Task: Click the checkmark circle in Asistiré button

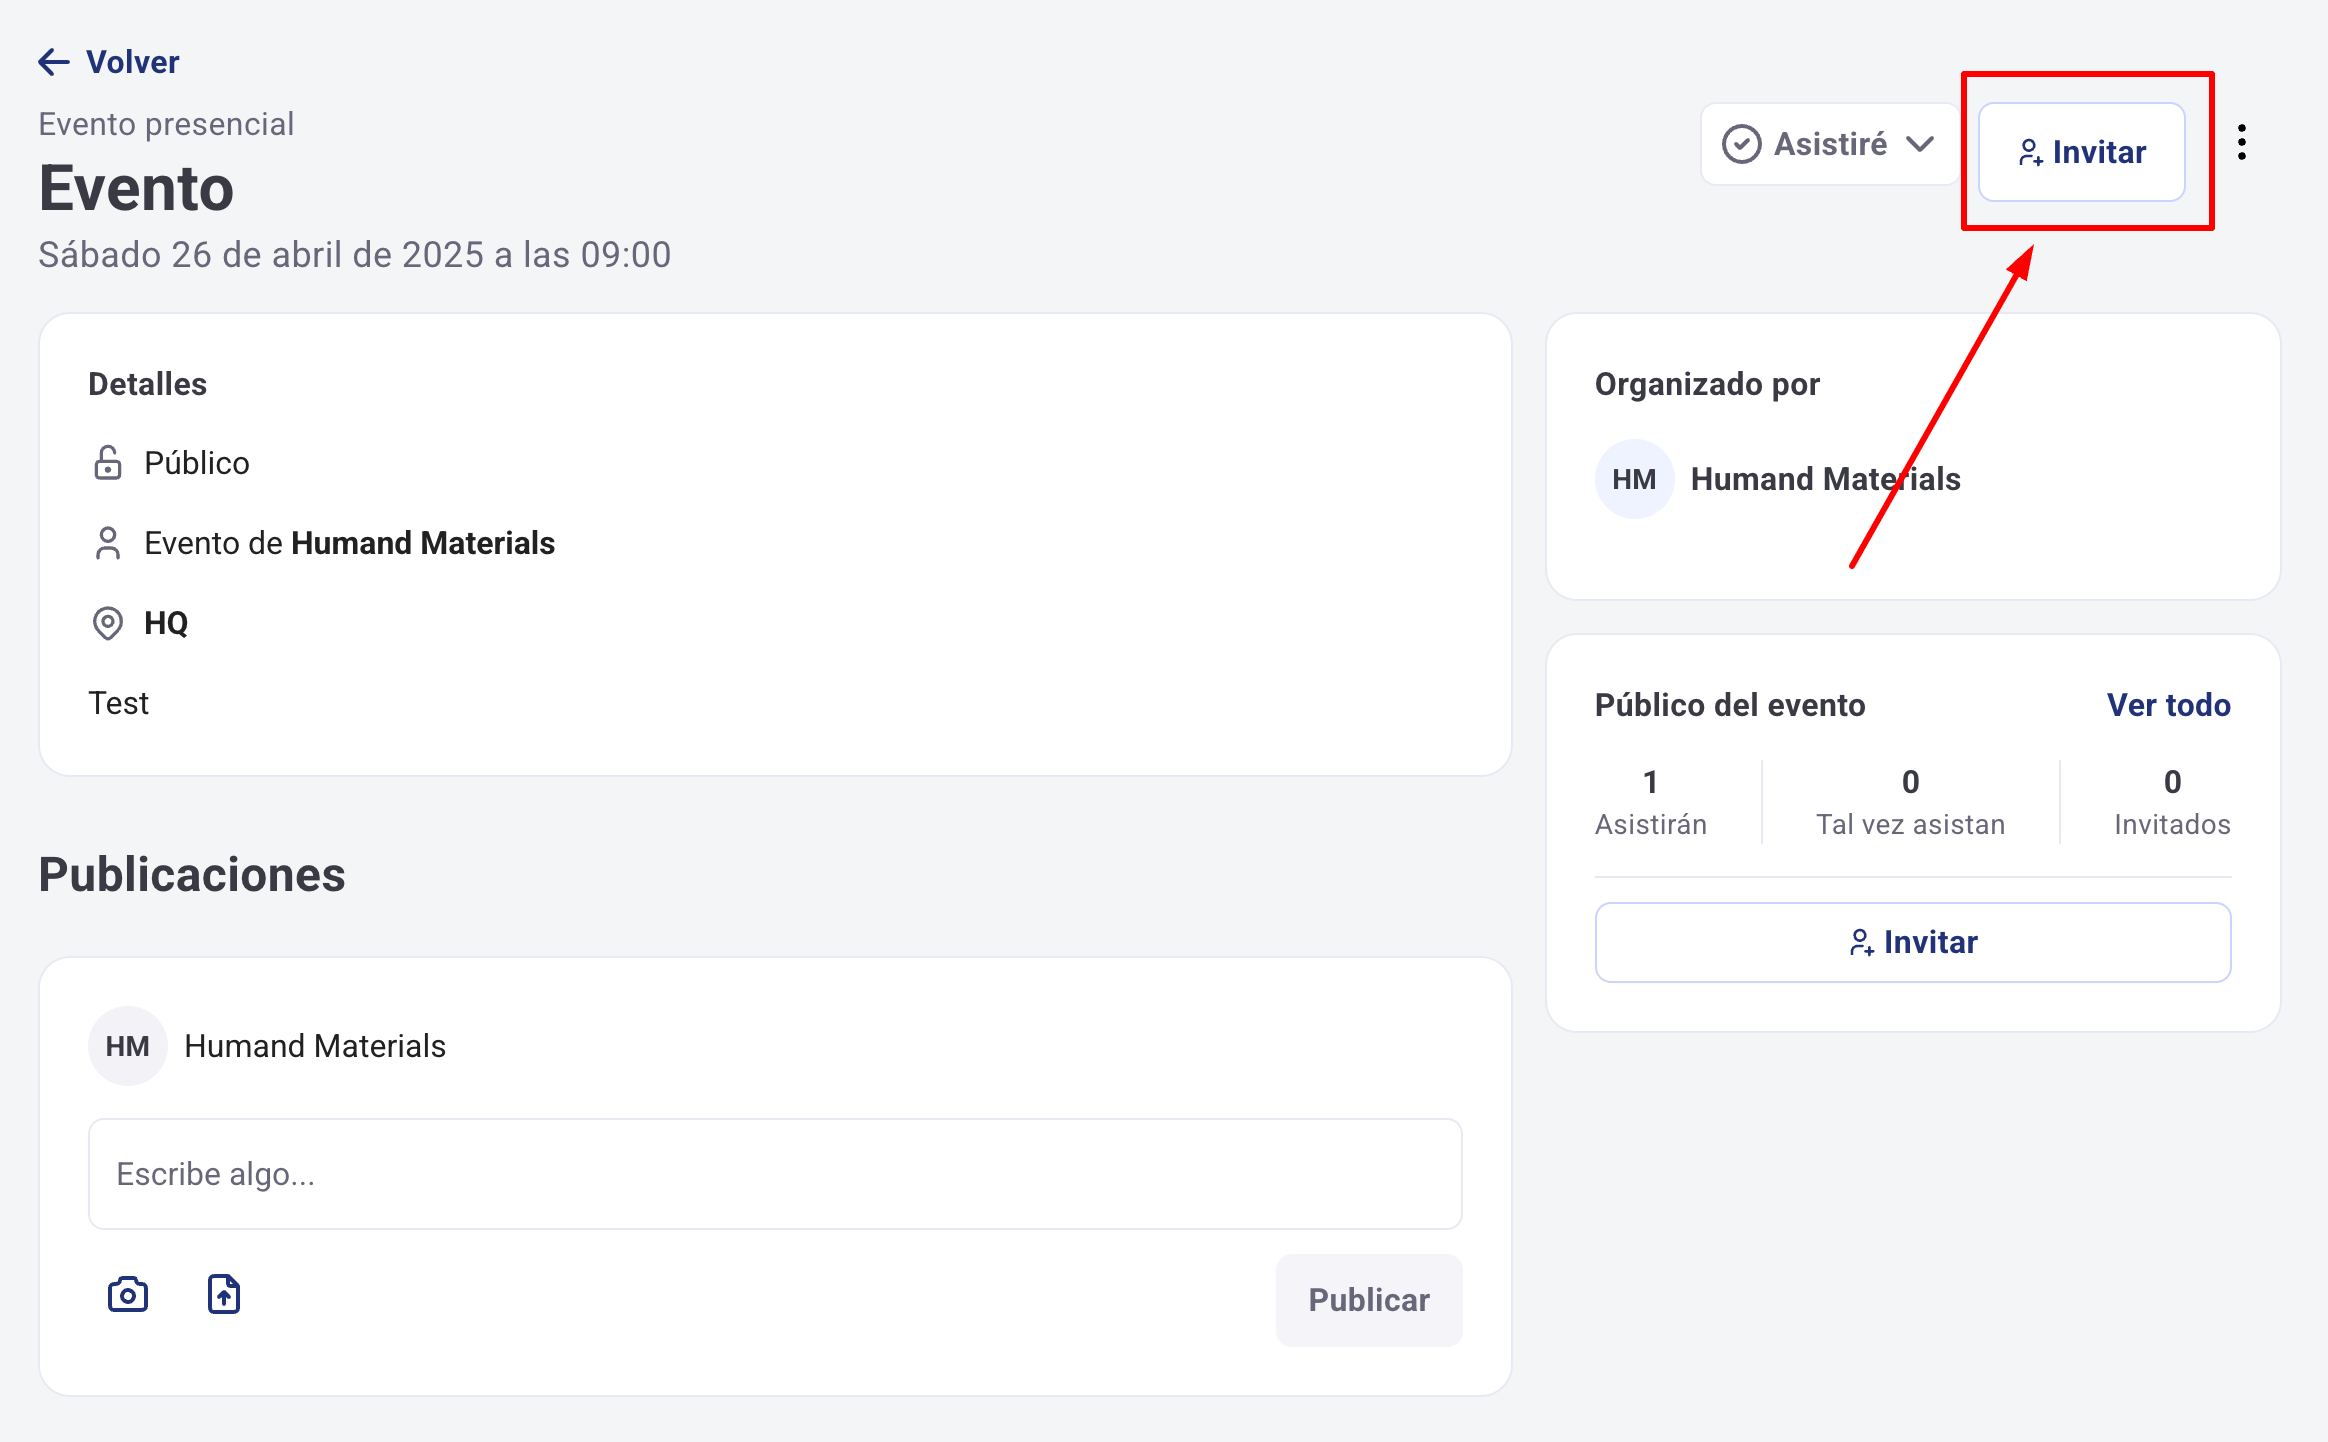Action: (x=1741, y=144)
